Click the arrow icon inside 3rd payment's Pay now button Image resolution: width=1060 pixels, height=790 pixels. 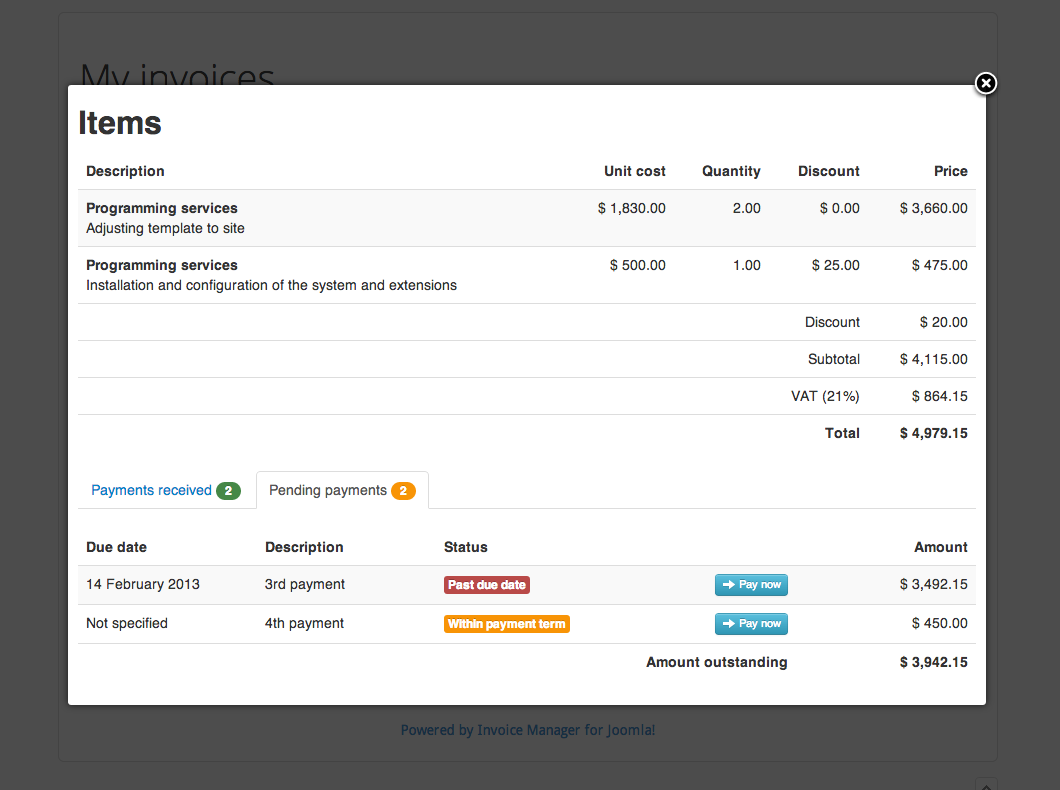pyautogui.click(x=727, y=584)
